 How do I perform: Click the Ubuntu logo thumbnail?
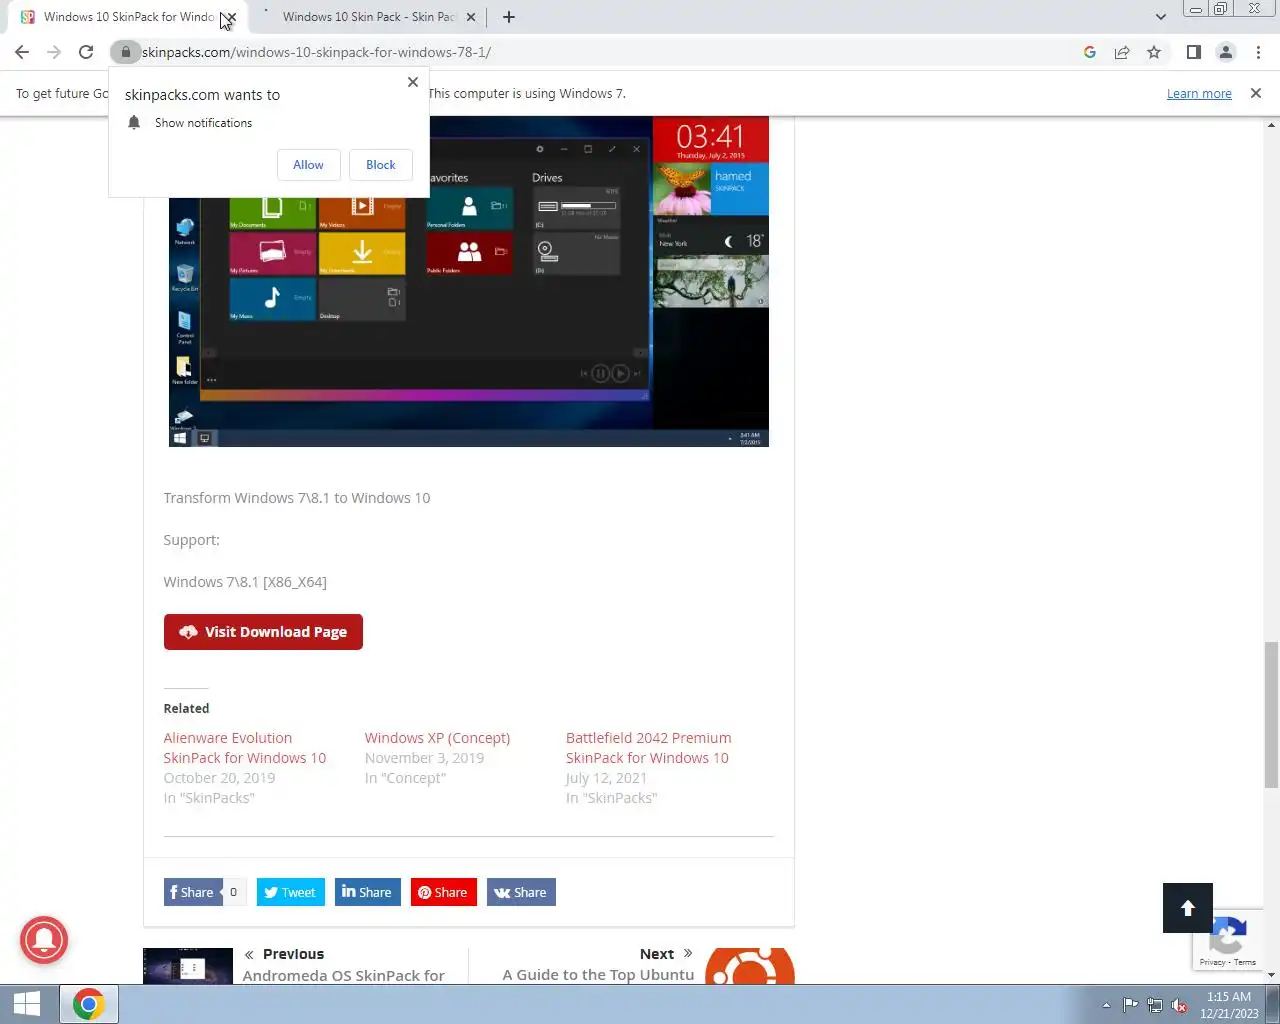(x=750, y=966)
